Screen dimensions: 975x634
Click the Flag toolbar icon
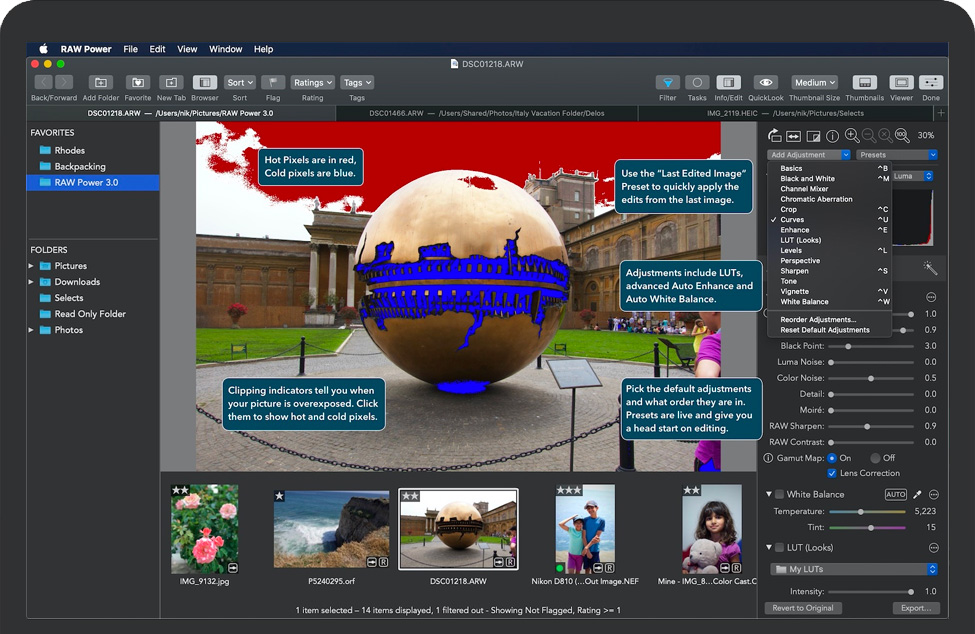pos(273,83)
